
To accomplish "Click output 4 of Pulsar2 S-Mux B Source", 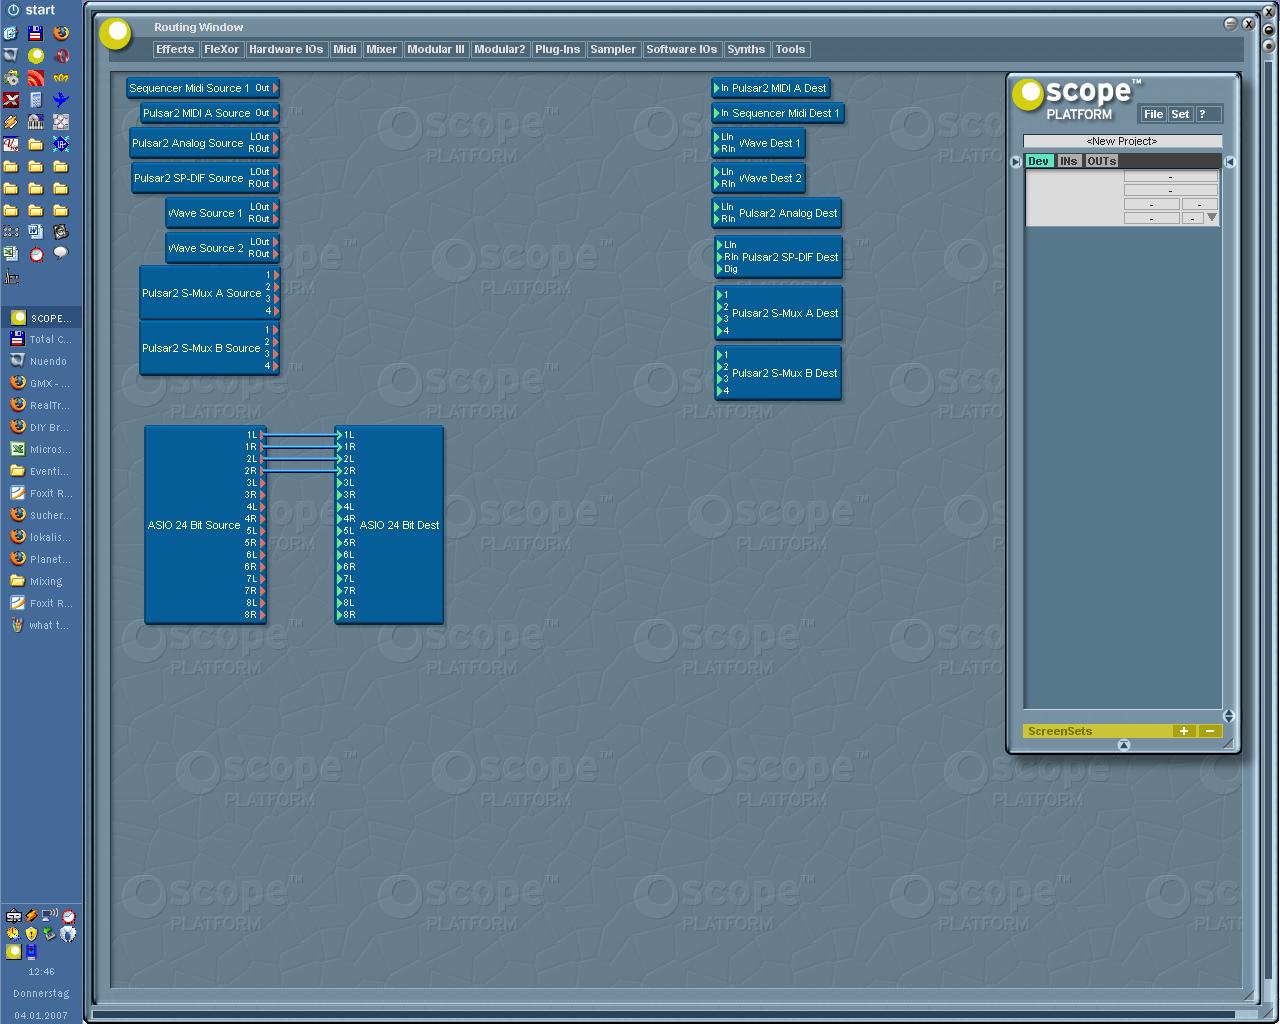I will click(x=275, y=366).
